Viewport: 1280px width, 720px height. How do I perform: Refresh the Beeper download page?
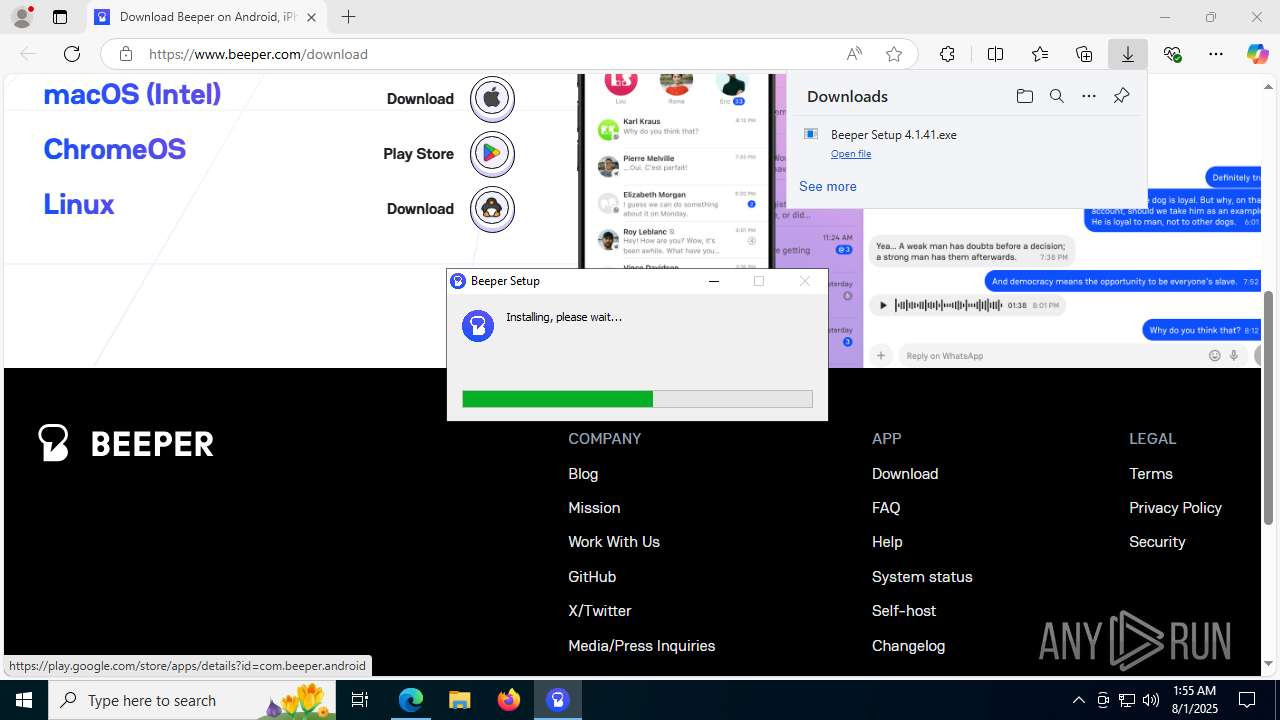point(72,54)
